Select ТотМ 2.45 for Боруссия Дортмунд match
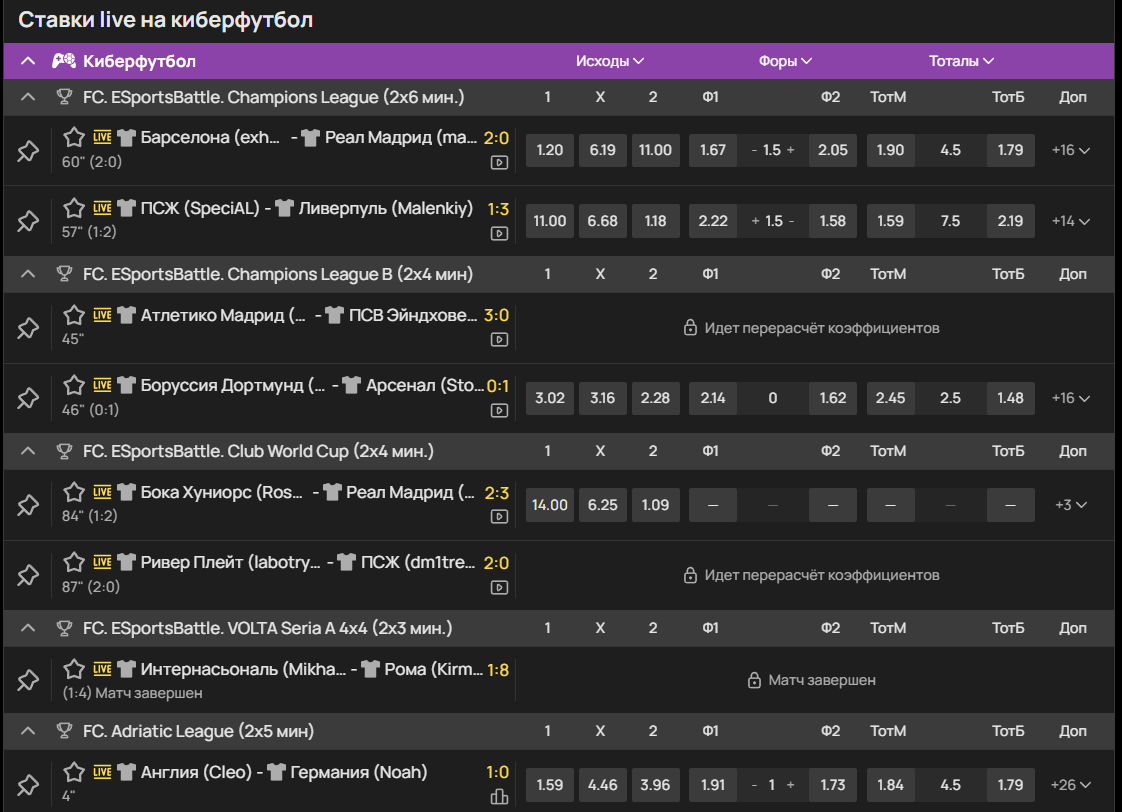Image resolution: width=1122 pixels, height=812 pixels. (890, 398)
